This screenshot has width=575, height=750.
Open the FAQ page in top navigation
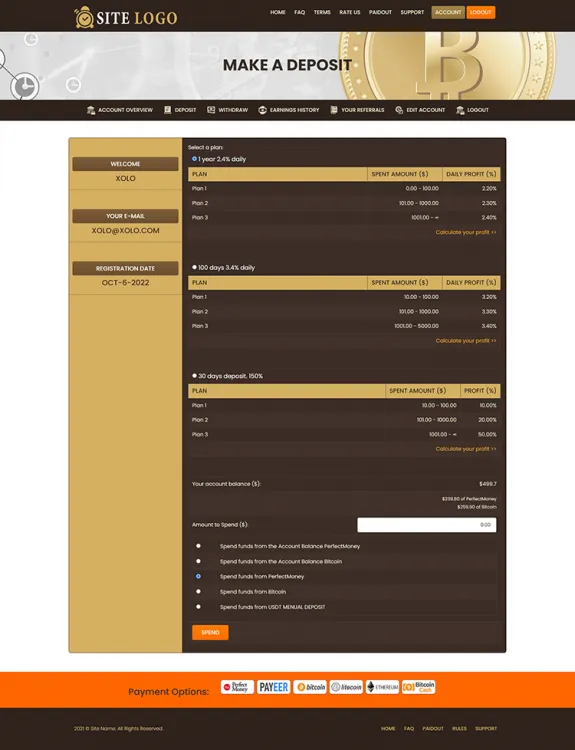pyautogui.click(x=299, y=12)
